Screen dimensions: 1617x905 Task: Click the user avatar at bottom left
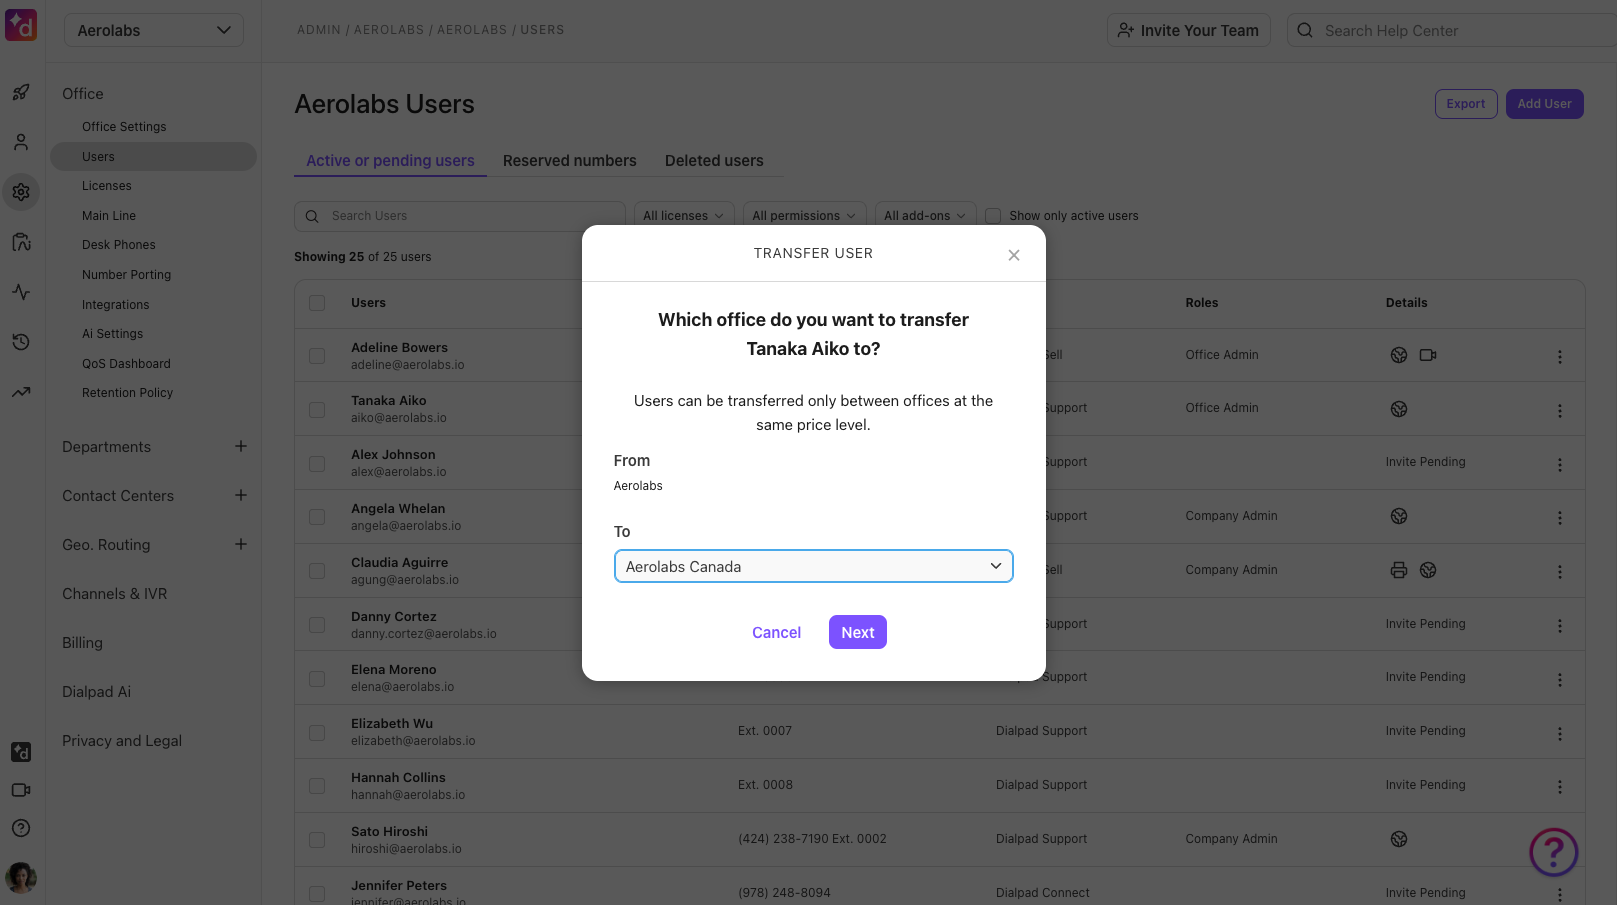(21, 878)
